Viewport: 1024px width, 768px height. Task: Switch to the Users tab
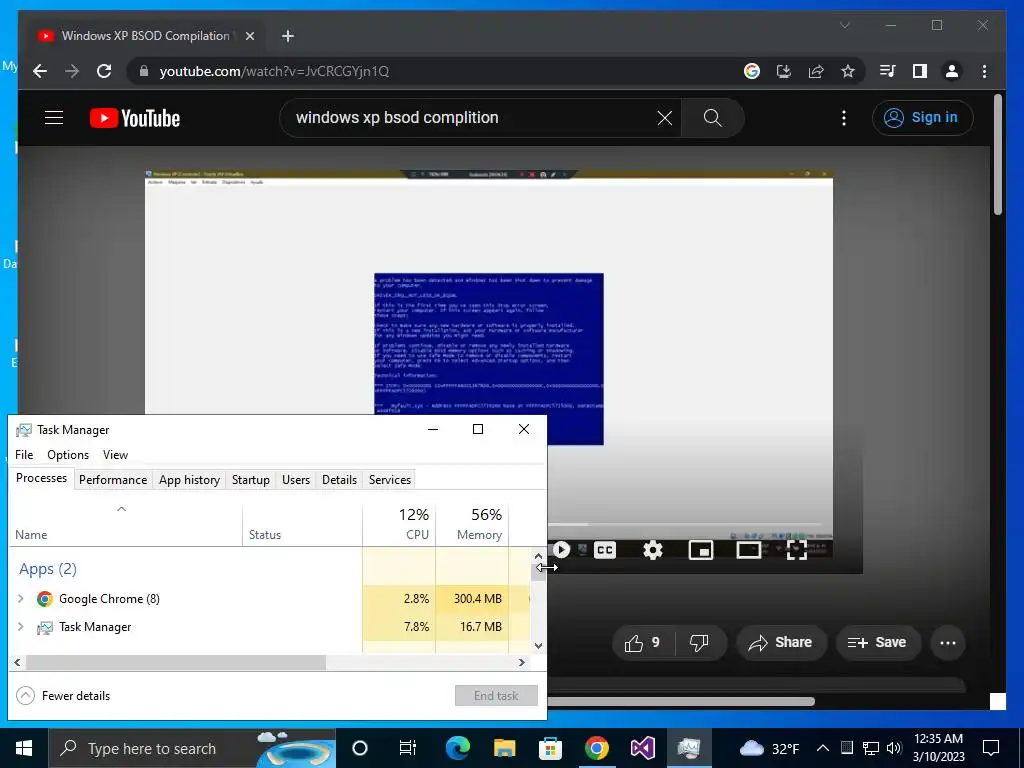[x=296, y=479]
